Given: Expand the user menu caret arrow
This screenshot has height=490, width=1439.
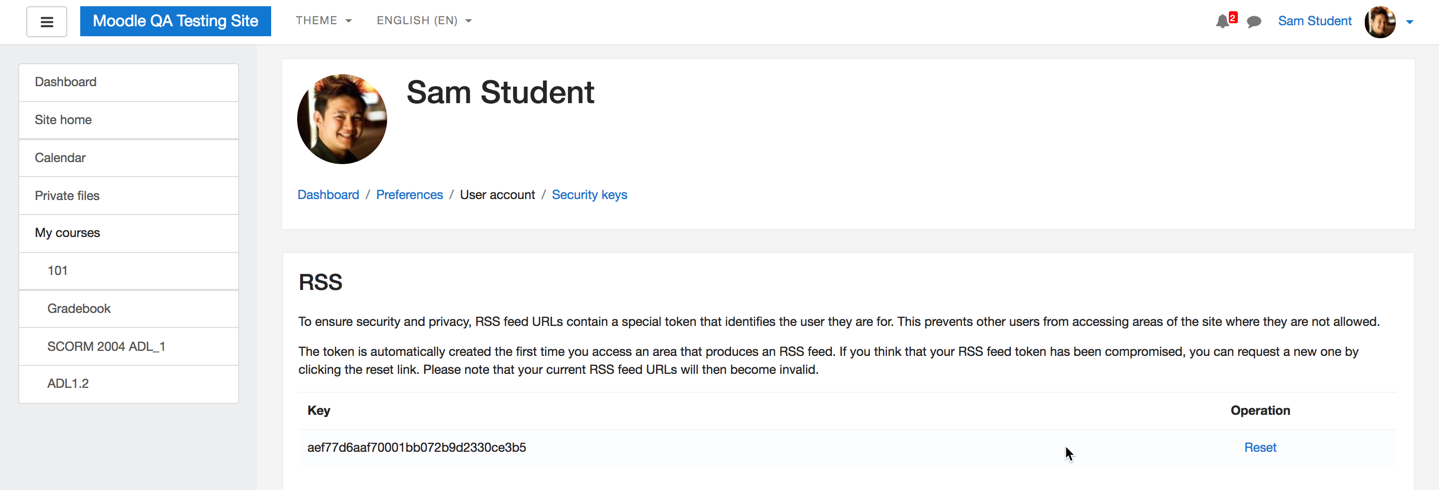Looking at the screenshot, I should (x=1409, y=22).
